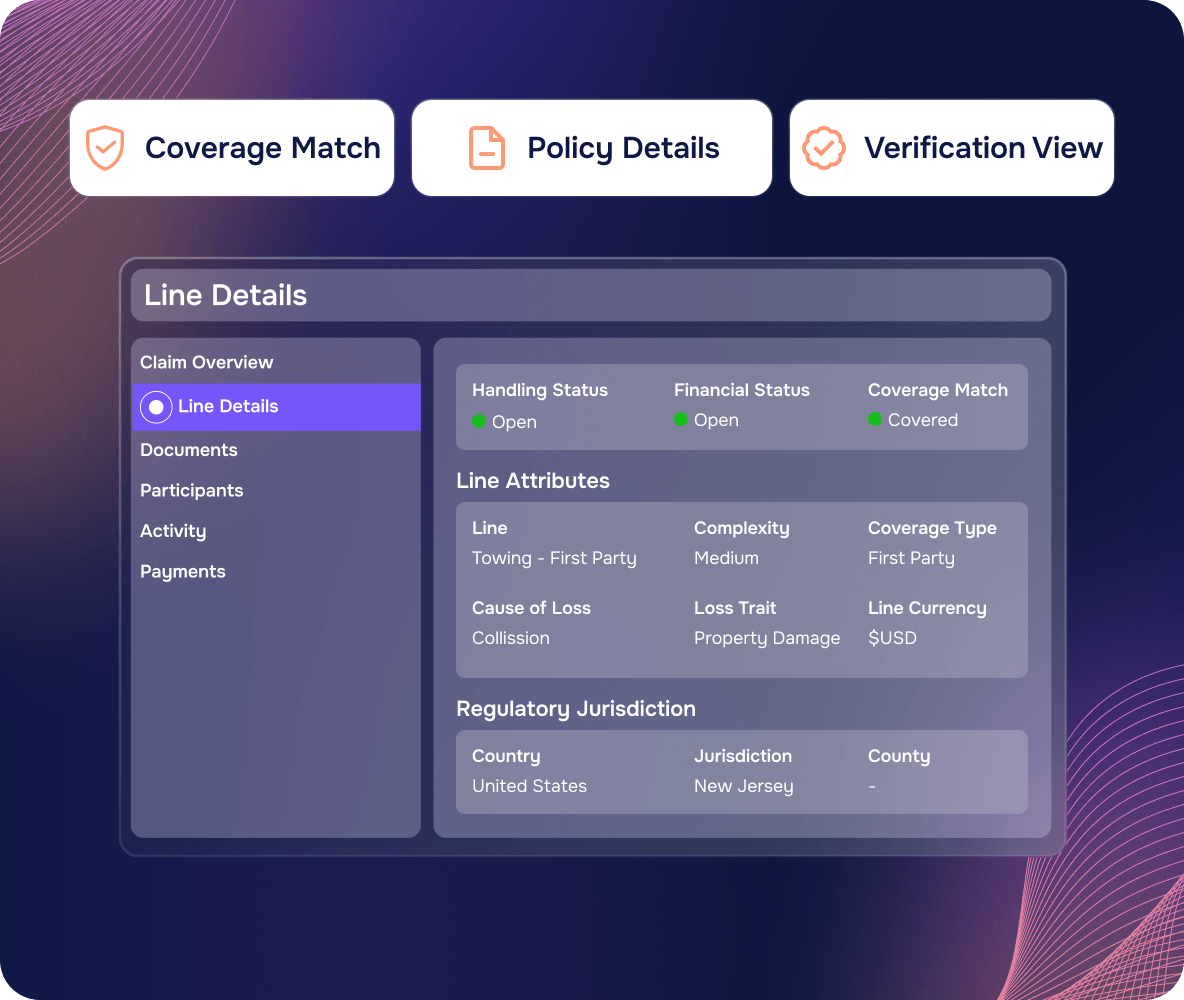The width and height of the screenshot is (1184, 1000).
Task: Click the verified badge icon on Verification View
Action: coord(824,148)
